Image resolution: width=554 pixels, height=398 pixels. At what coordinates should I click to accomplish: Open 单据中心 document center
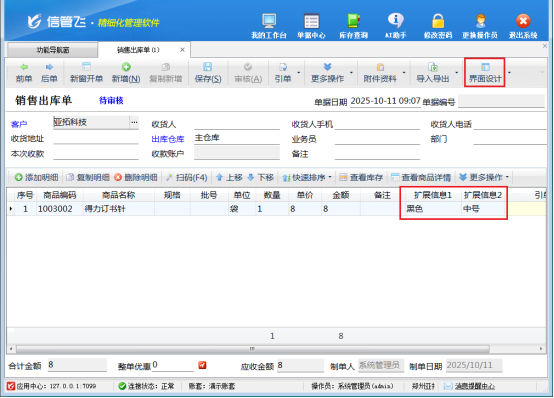(311, 25)
